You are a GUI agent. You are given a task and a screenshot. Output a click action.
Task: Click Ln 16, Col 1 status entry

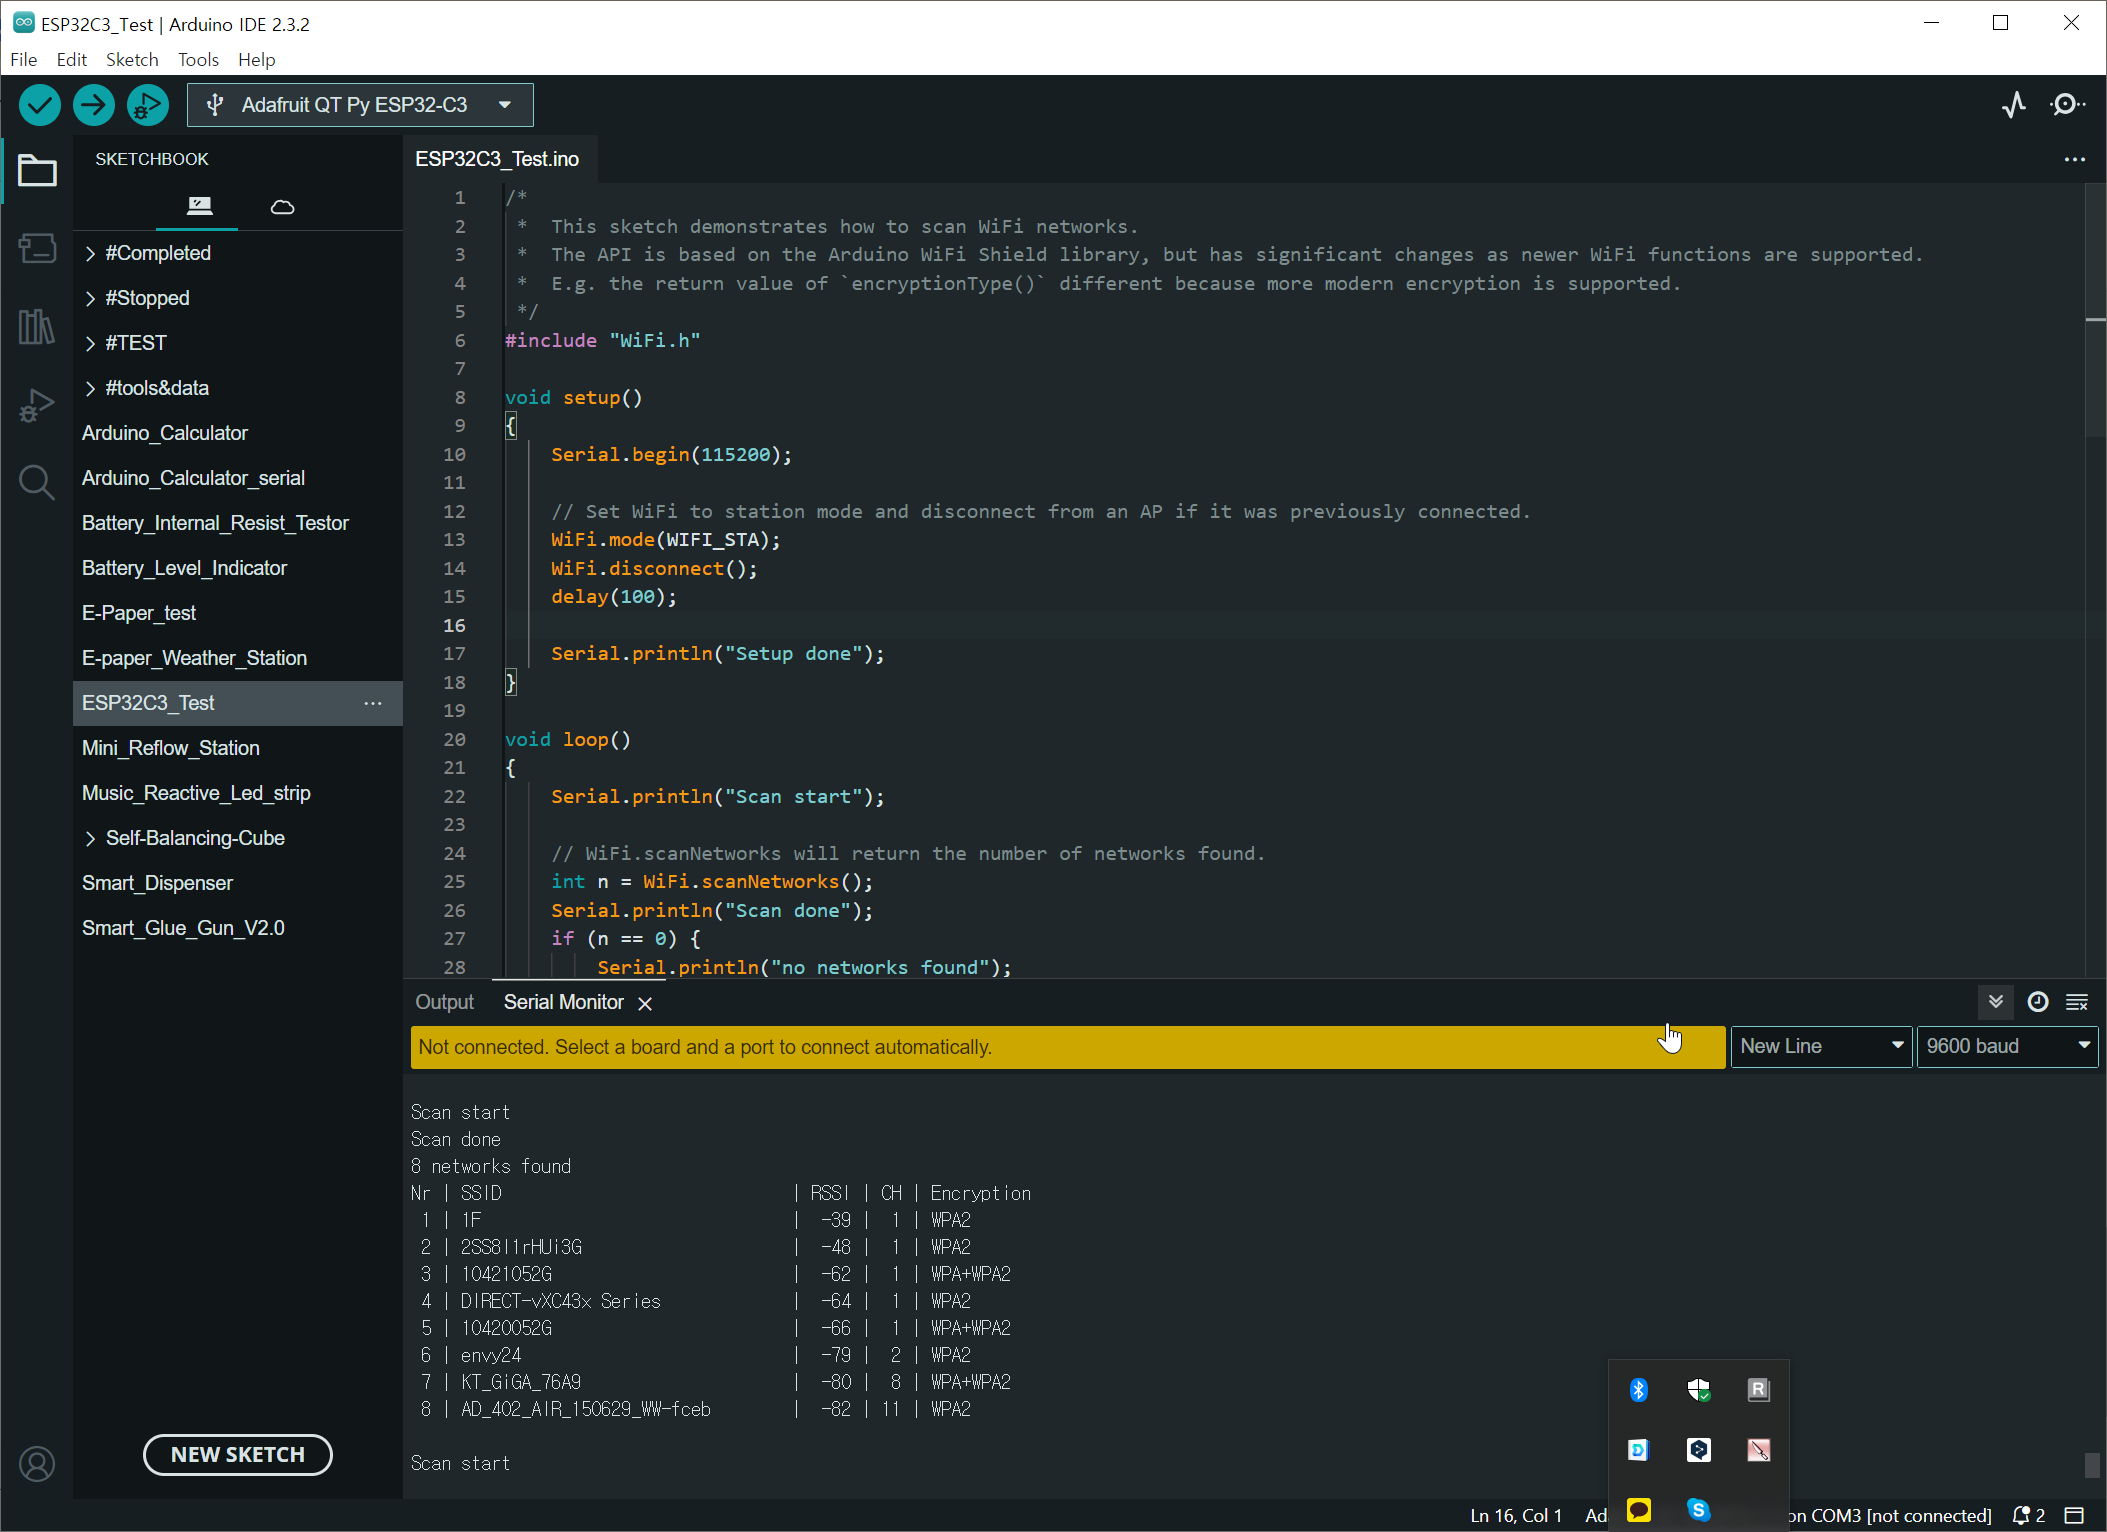tap(1516, 1515)
